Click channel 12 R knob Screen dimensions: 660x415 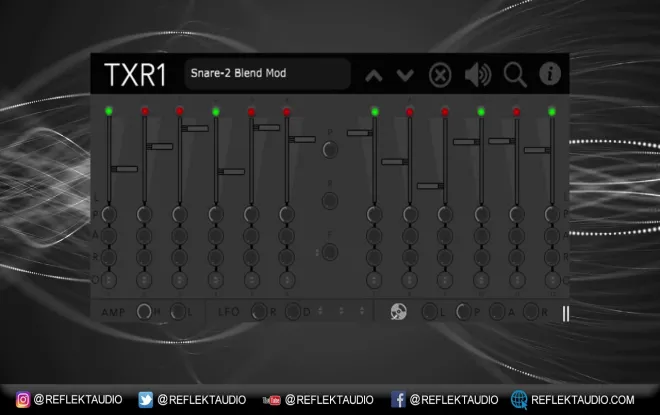tap(552, 257)
